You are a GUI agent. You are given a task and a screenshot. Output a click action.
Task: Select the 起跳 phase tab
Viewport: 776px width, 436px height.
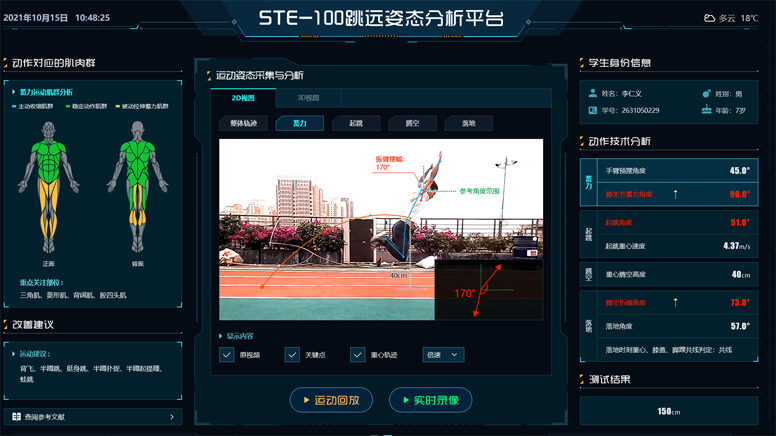pos(356,124)
